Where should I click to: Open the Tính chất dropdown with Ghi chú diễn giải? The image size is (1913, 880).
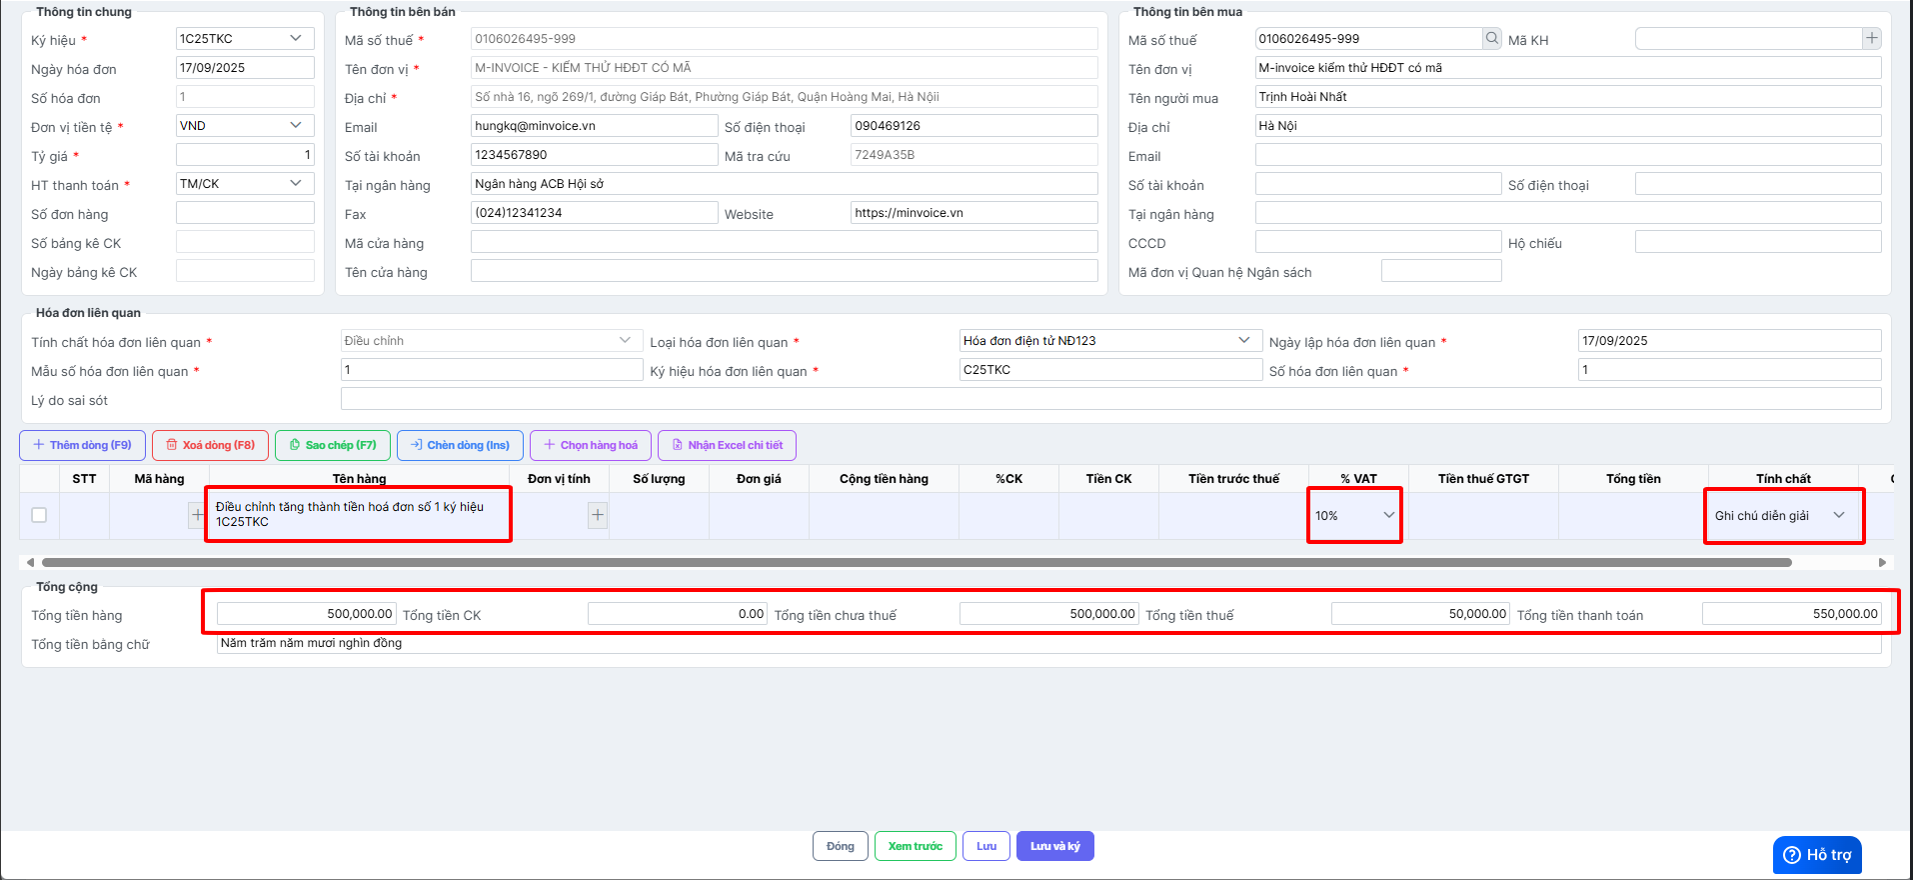point(1781,516)
